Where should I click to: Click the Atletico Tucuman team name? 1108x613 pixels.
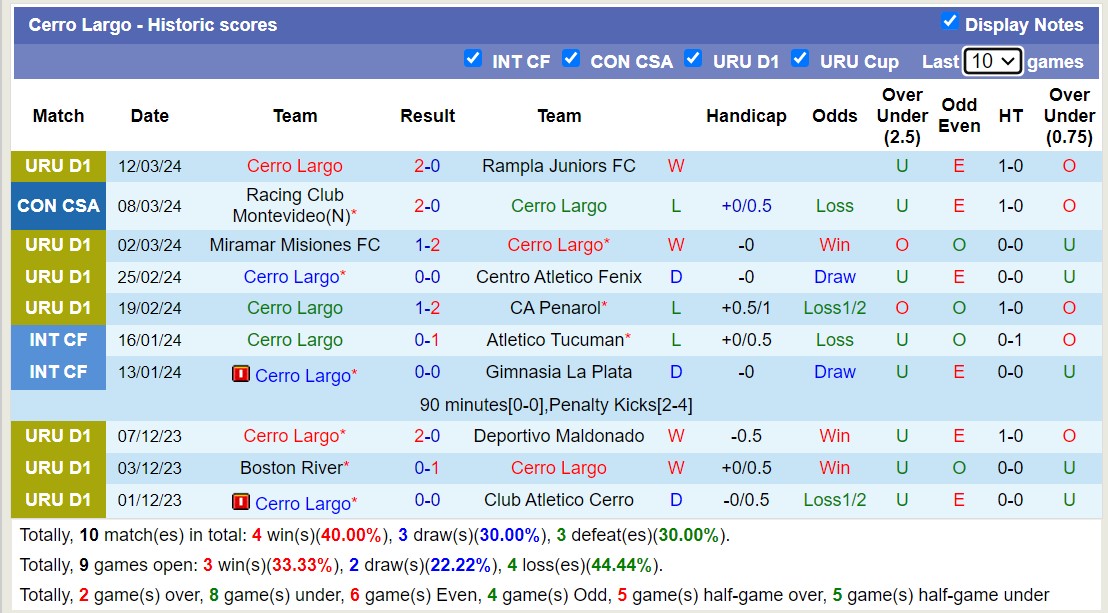[x=555, y=340]
